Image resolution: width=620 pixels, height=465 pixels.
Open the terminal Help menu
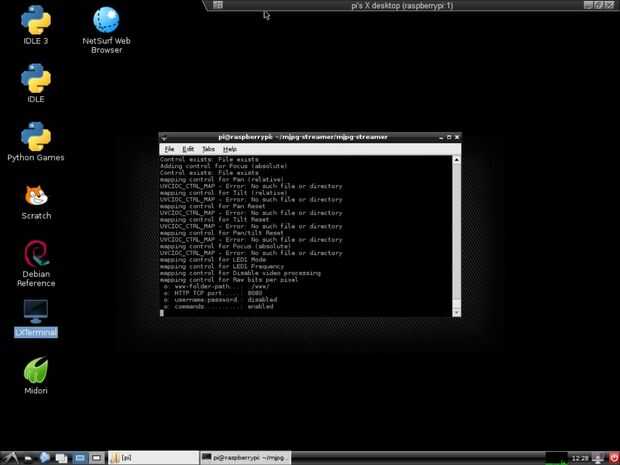(230, 149)
